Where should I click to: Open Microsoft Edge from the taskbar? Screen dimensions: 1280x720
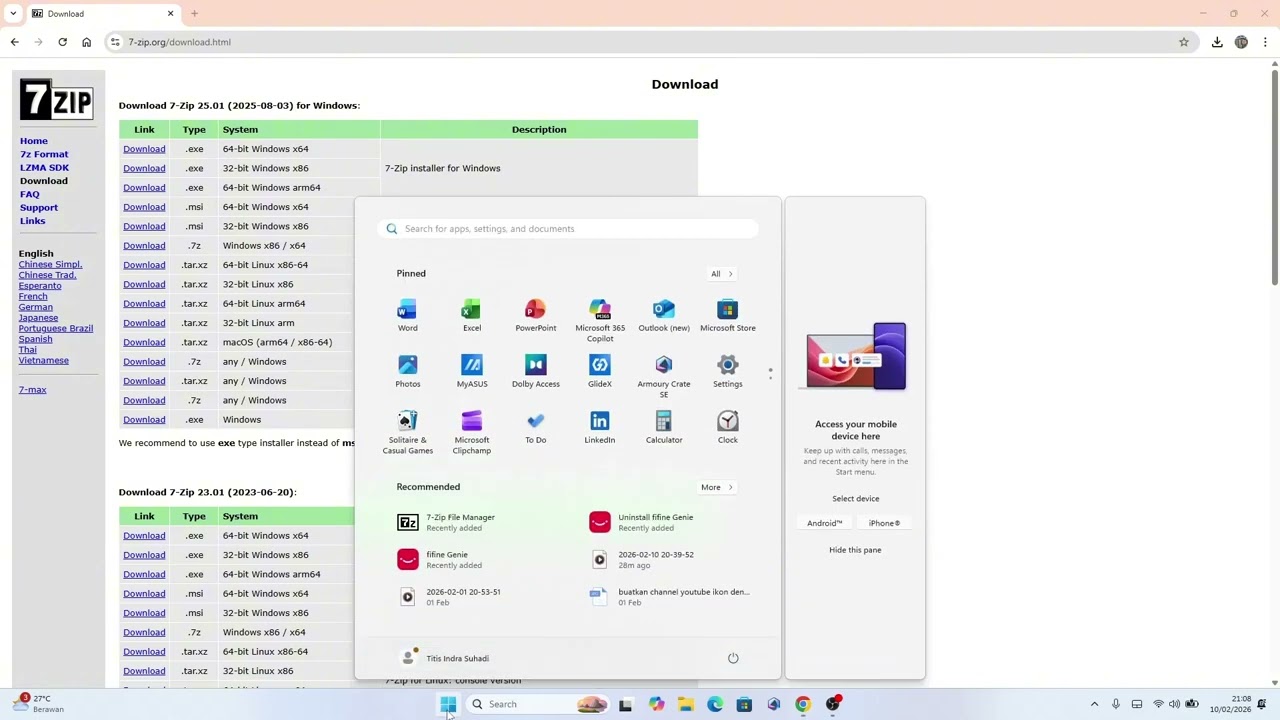715,704
